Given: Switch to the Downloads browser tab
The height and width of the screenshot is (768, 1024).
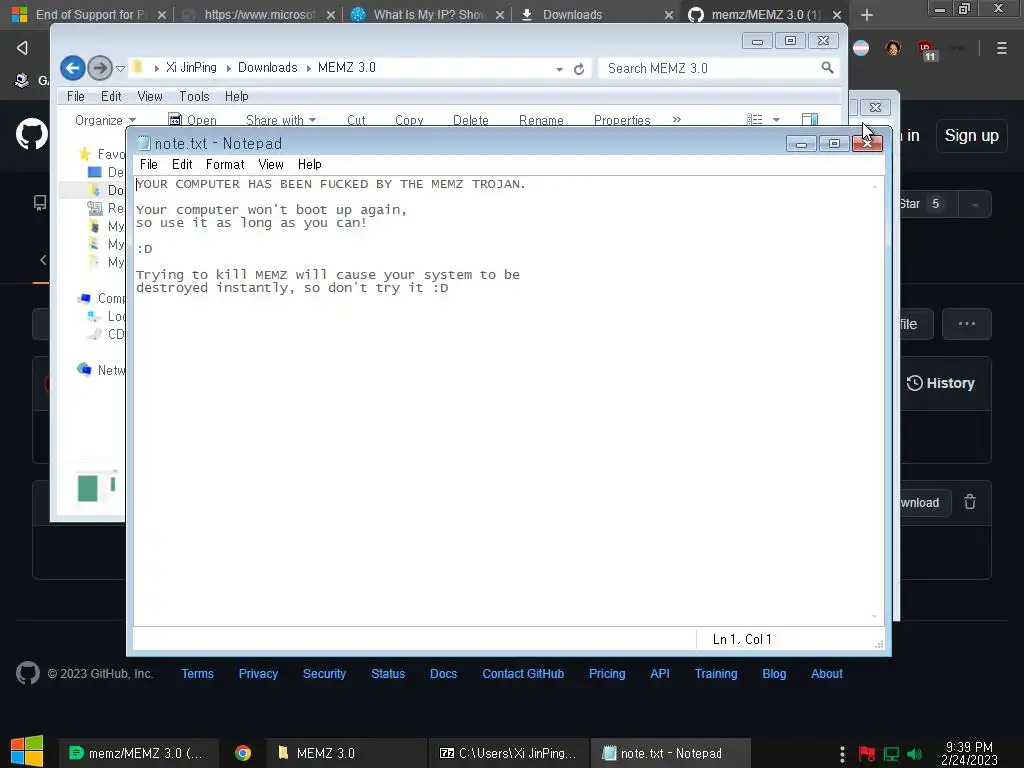Looking at the screenshot, I should [597, 14].
